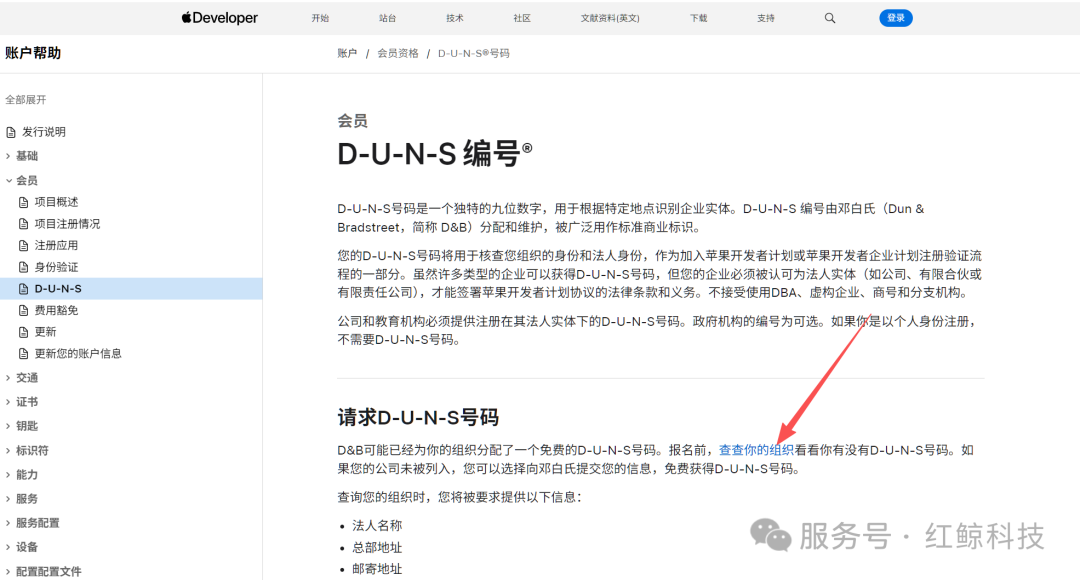Viewport: 1080px width, 580px height.
Task: Expand the 服务 section chevron
Action: pyautogui.click(x=8, y=499)
